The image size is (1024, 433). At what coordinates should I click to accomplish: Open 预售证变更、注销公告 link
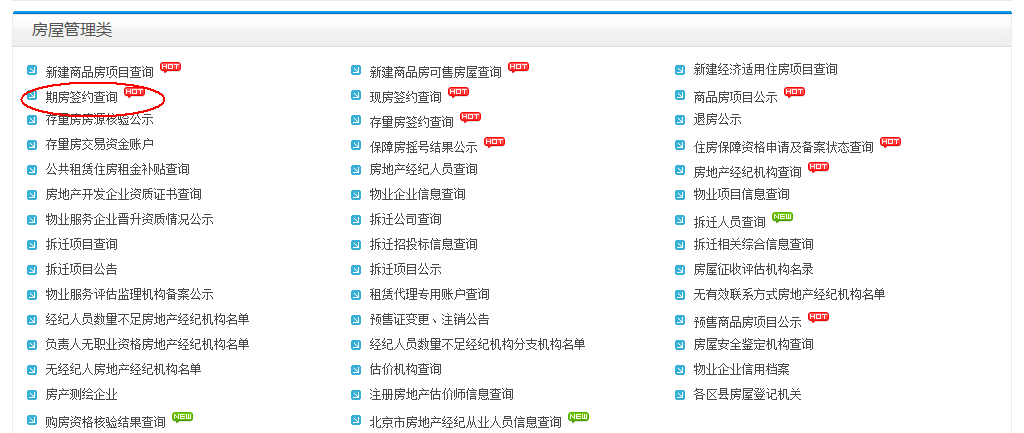[x=429, y=319]
